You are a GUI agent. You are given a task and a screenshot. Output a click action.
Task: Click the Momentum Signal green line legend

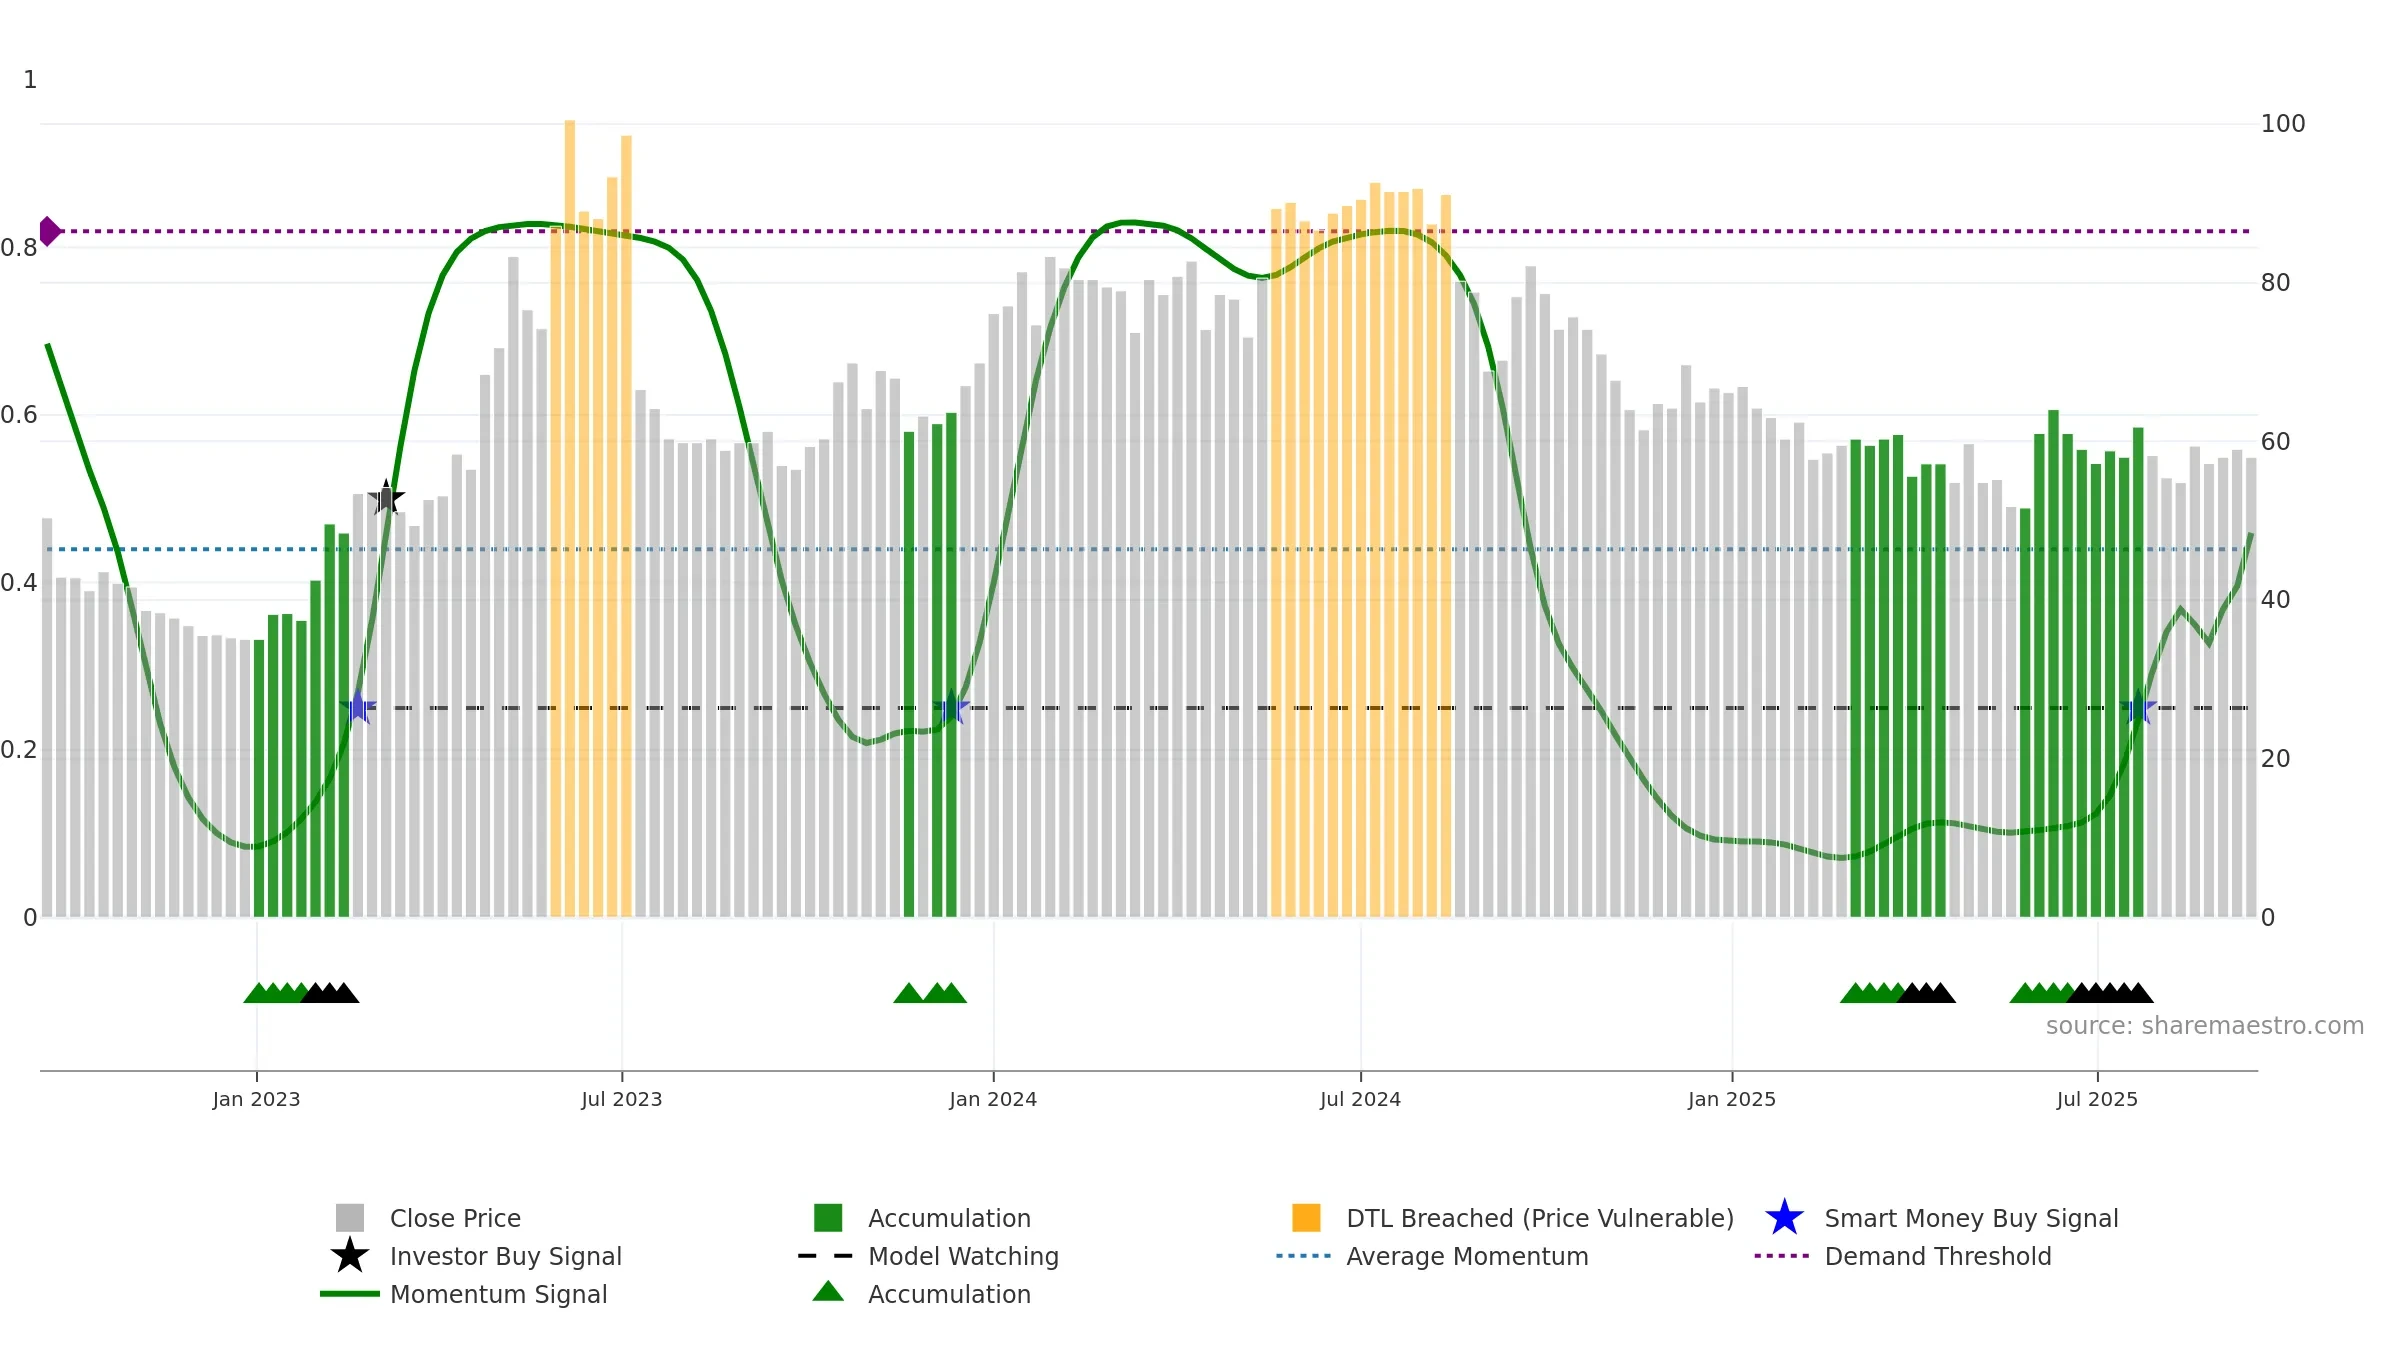click(x=350, y=1294)
